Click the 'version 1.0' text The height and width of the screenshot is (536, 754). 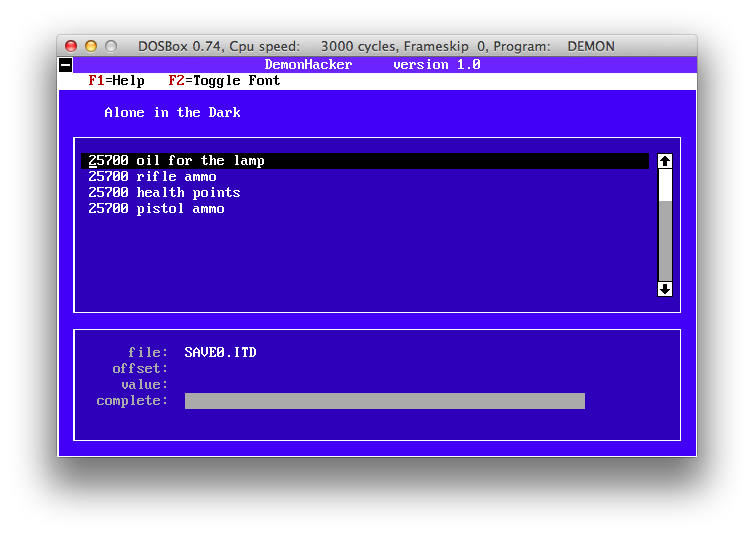437,64
